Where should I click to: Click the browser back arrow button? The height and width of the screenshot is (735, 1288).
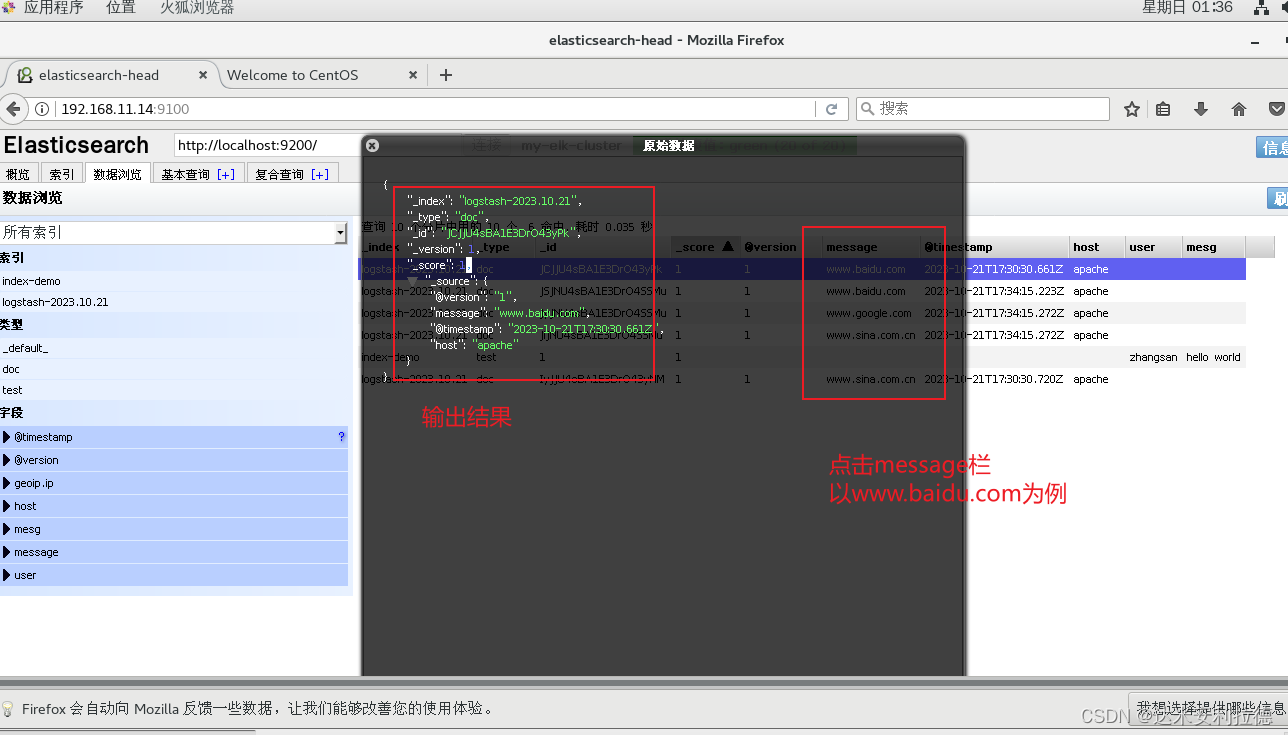click(x=13, y=109)
